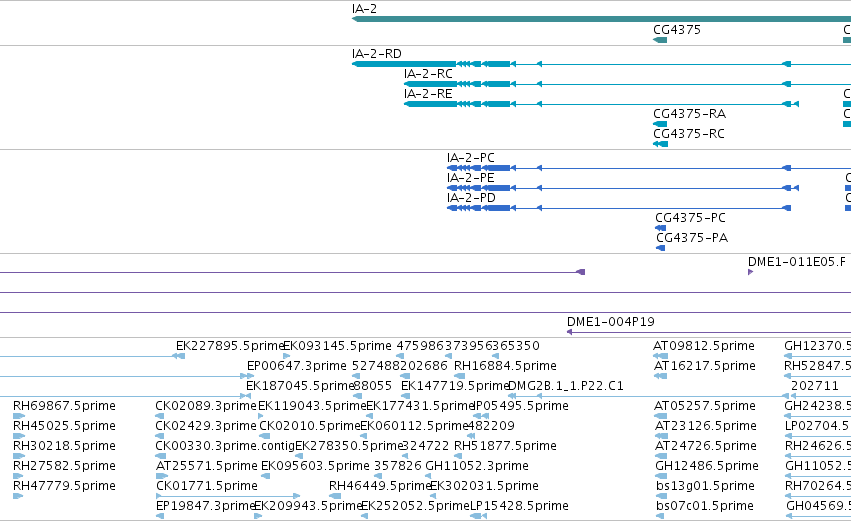Click EST CK02010.5prime
The height and width of the screenshot is (521, 851).
(310, 427)
